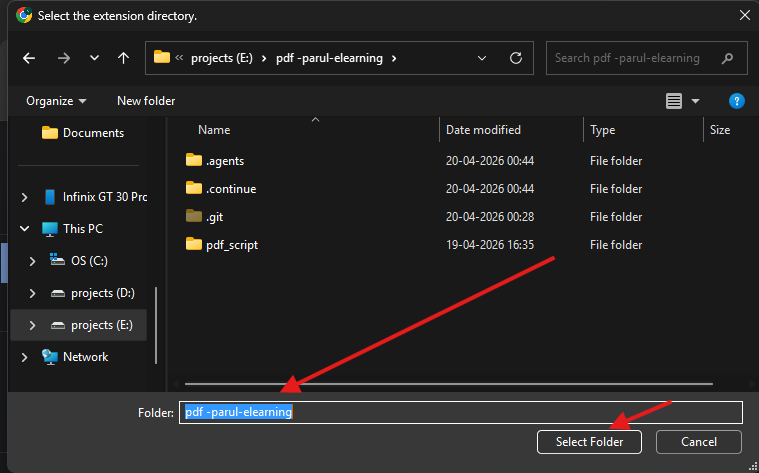Click File folder type of .agents
This screenshot has width=759, height=473.
coord(616,161)
